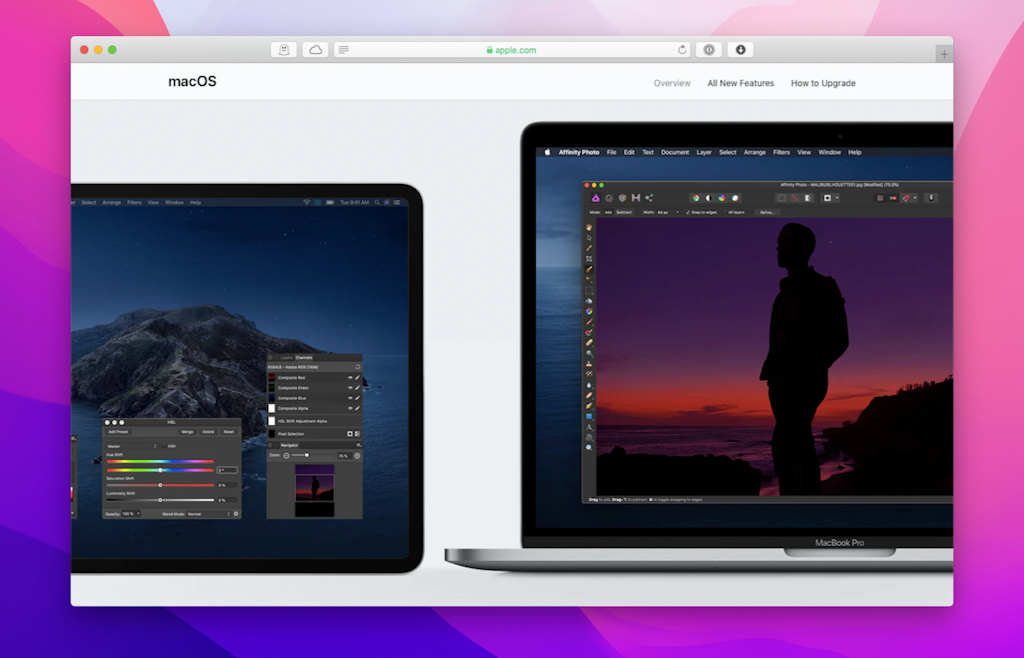This screenshot has height=658, width=1024.
Task: Click the Navigator zoom-out minus icon
Action: 285,456
